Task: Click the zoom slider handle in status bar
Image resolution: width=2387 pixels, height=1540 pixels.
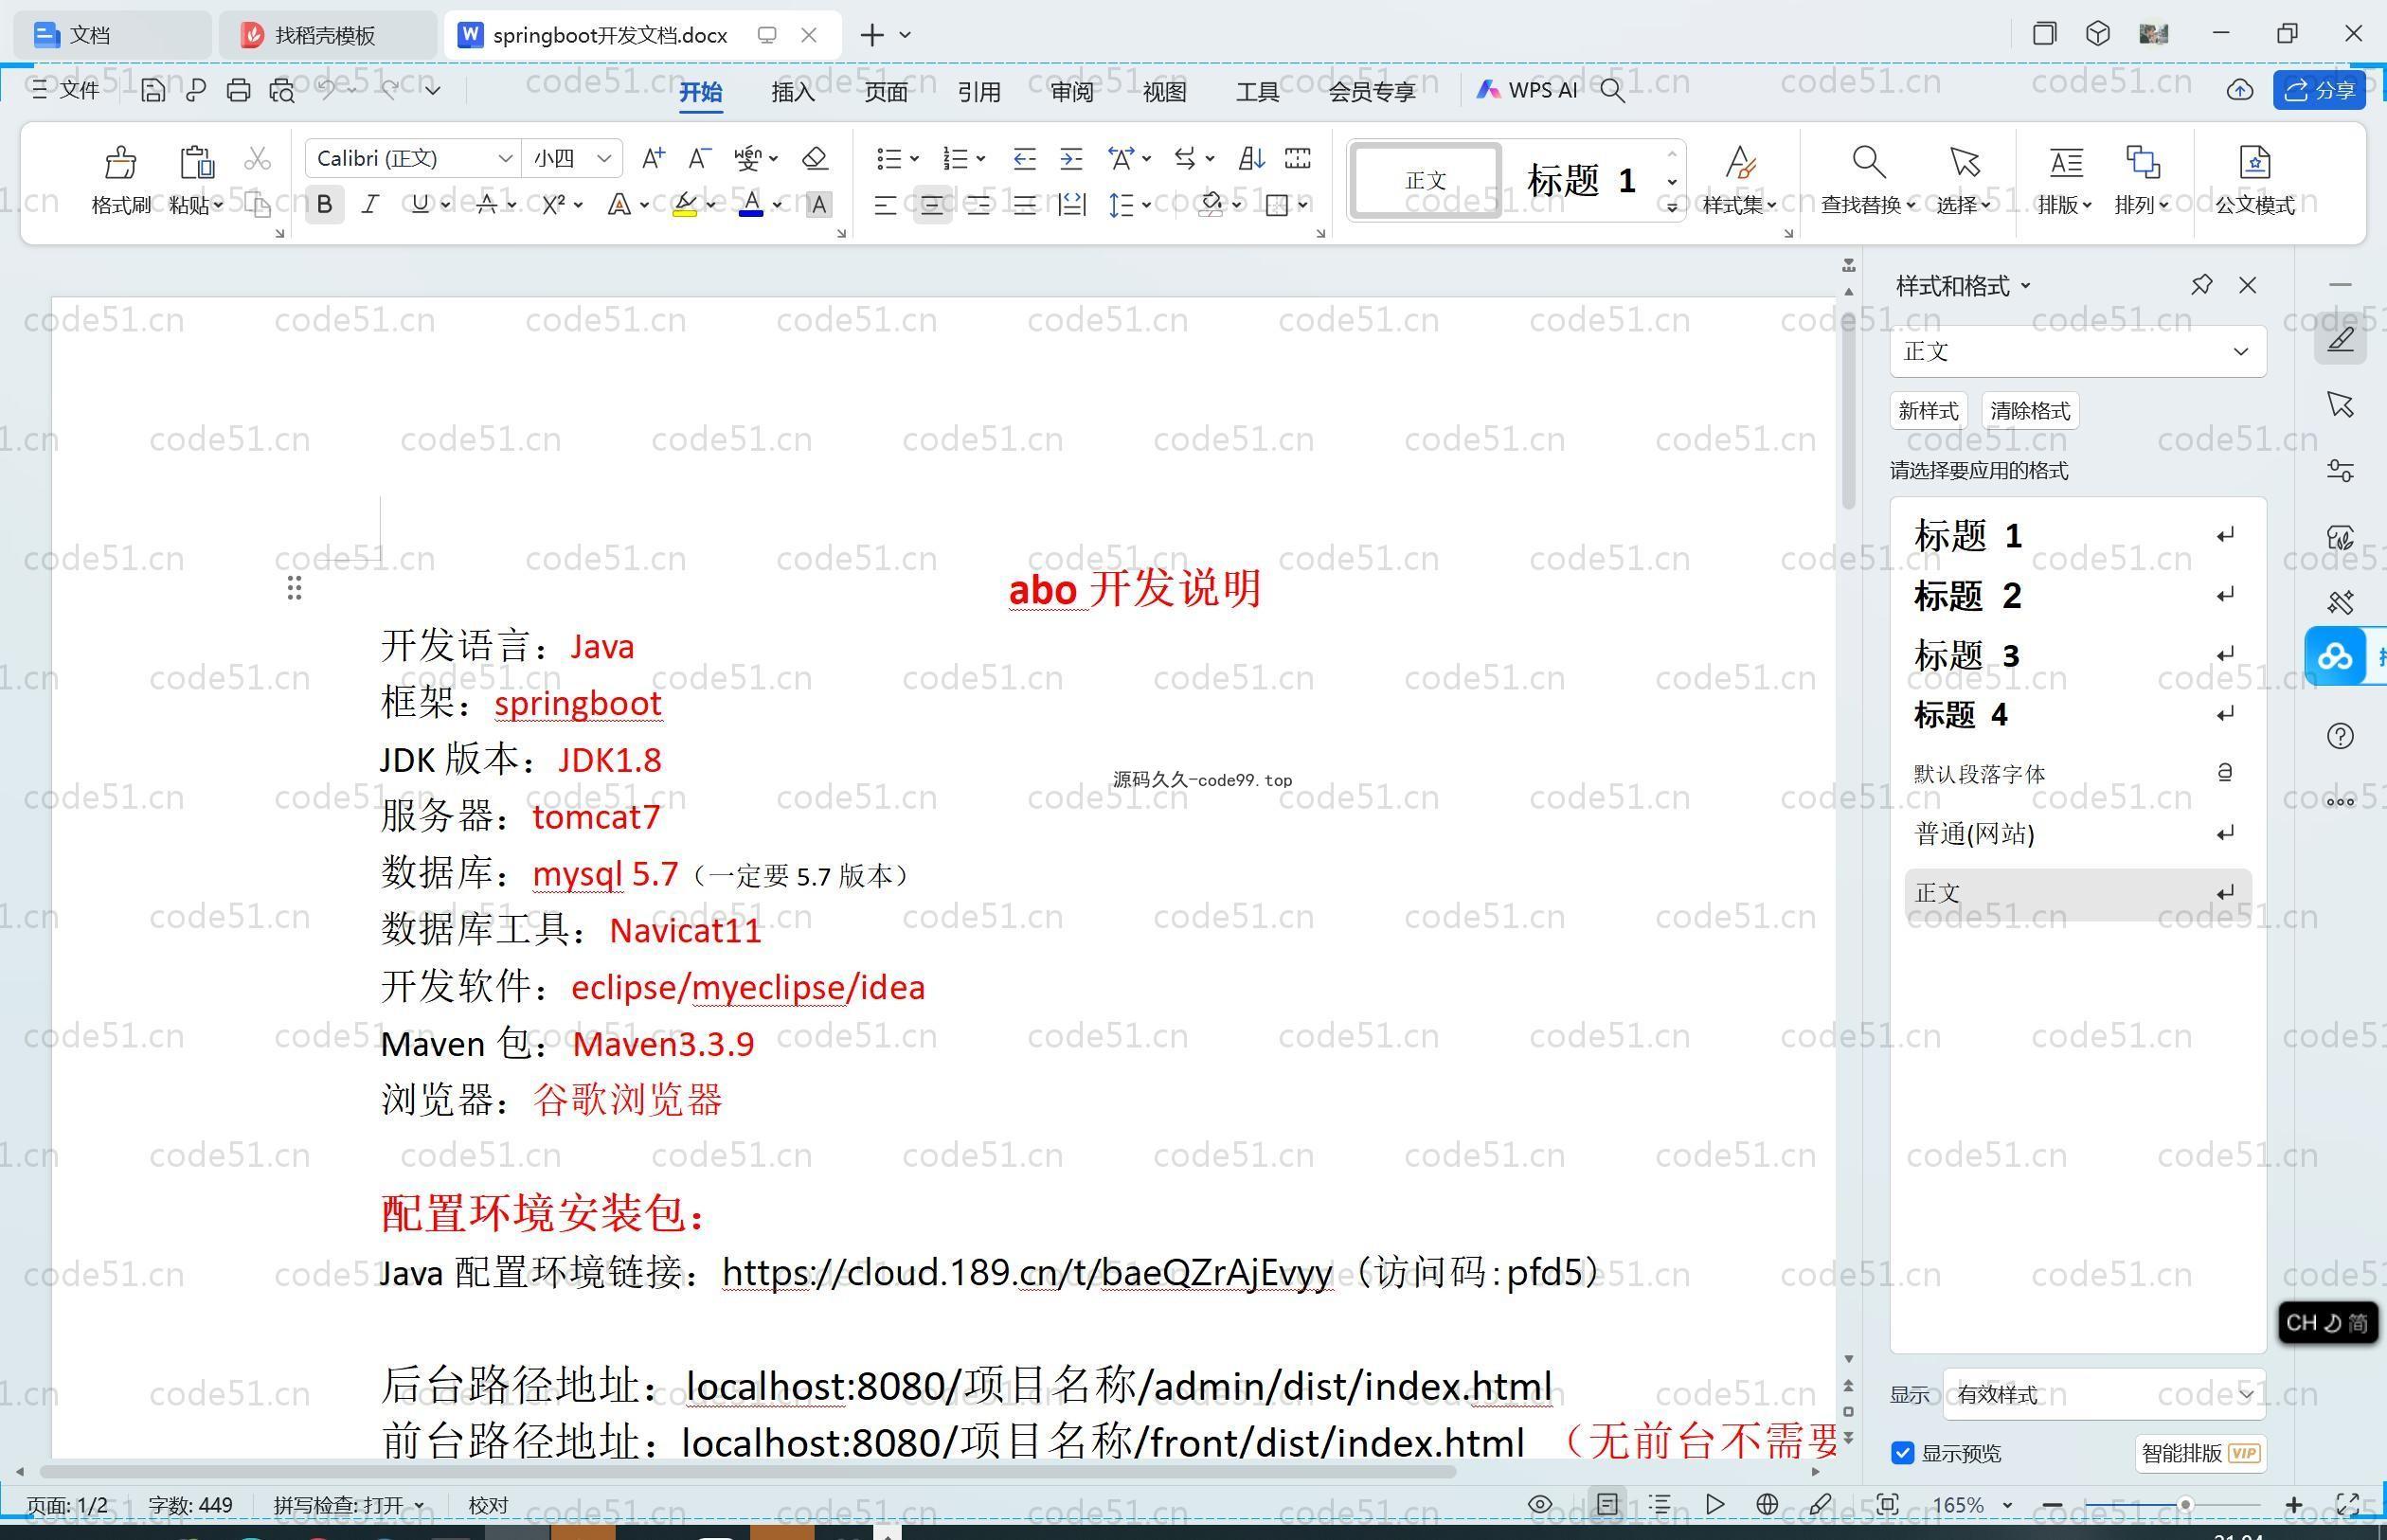Action: coord(2185,1505)
